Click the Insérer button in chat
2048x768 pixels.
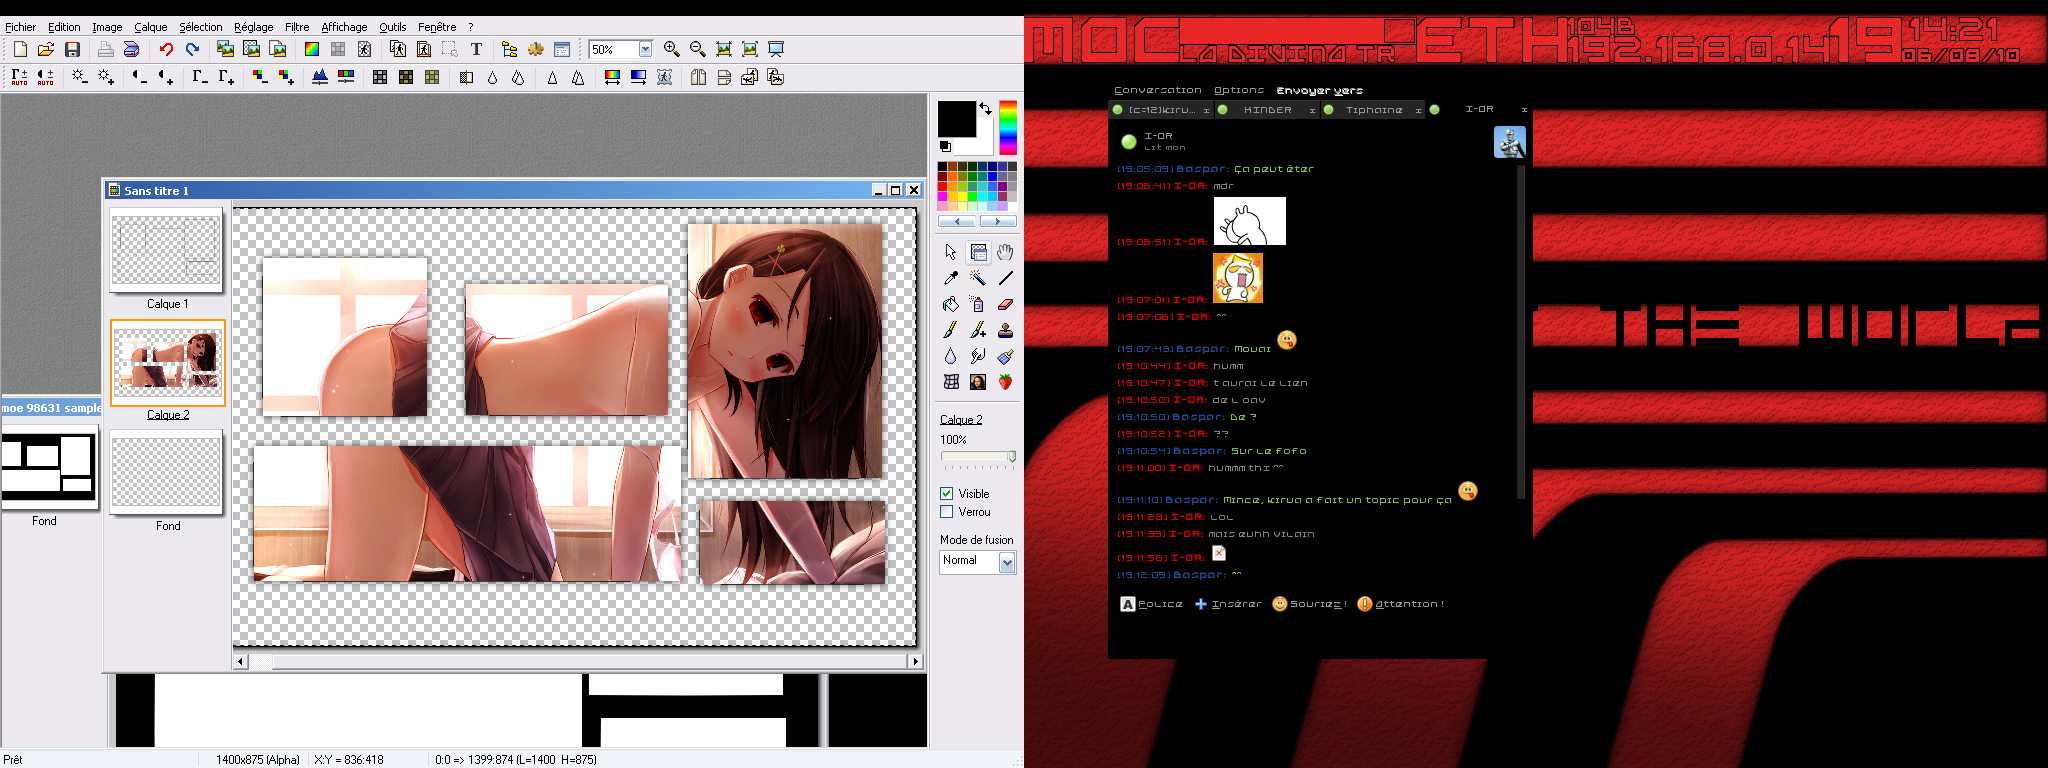pyautogui.click(x=1228, y=604)
